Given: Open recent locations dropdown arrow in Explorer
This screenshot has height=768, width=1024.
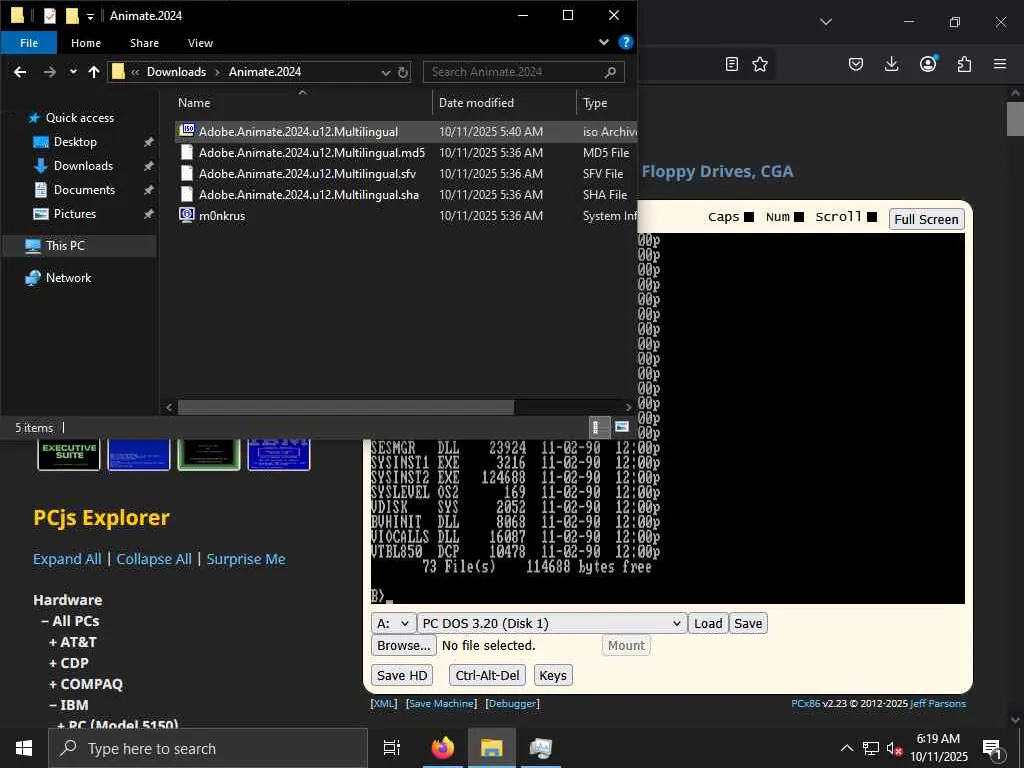Looking at the screenshot, I should [x=73, y=72].
